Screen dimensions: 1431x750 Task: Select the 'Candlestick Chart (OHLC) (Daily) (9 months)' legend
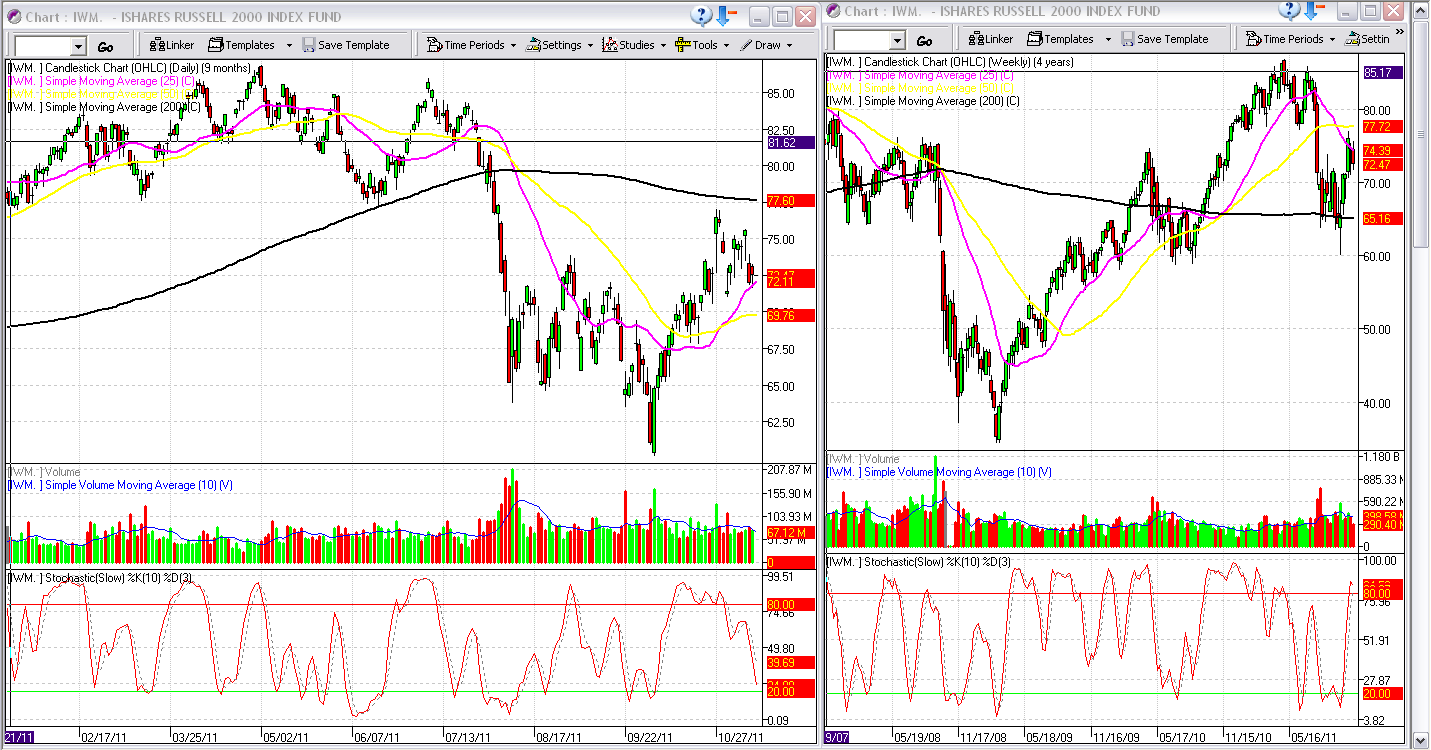pyautogui.click(x=130, y=68)
